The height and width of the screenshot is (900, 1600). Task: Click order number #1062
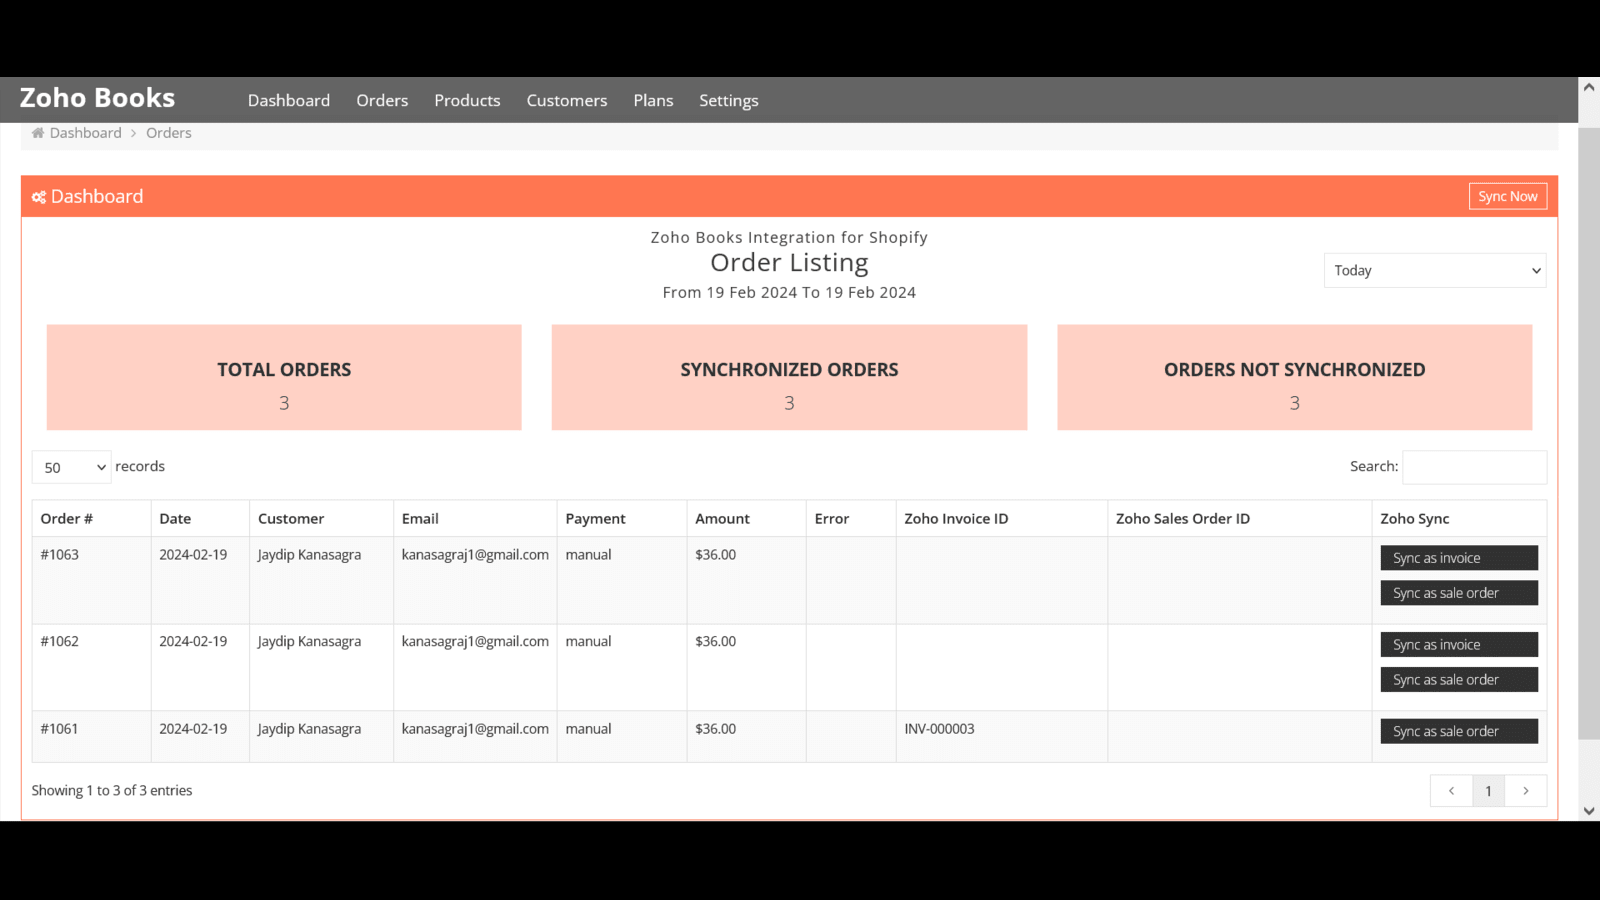tap(60, 642)
